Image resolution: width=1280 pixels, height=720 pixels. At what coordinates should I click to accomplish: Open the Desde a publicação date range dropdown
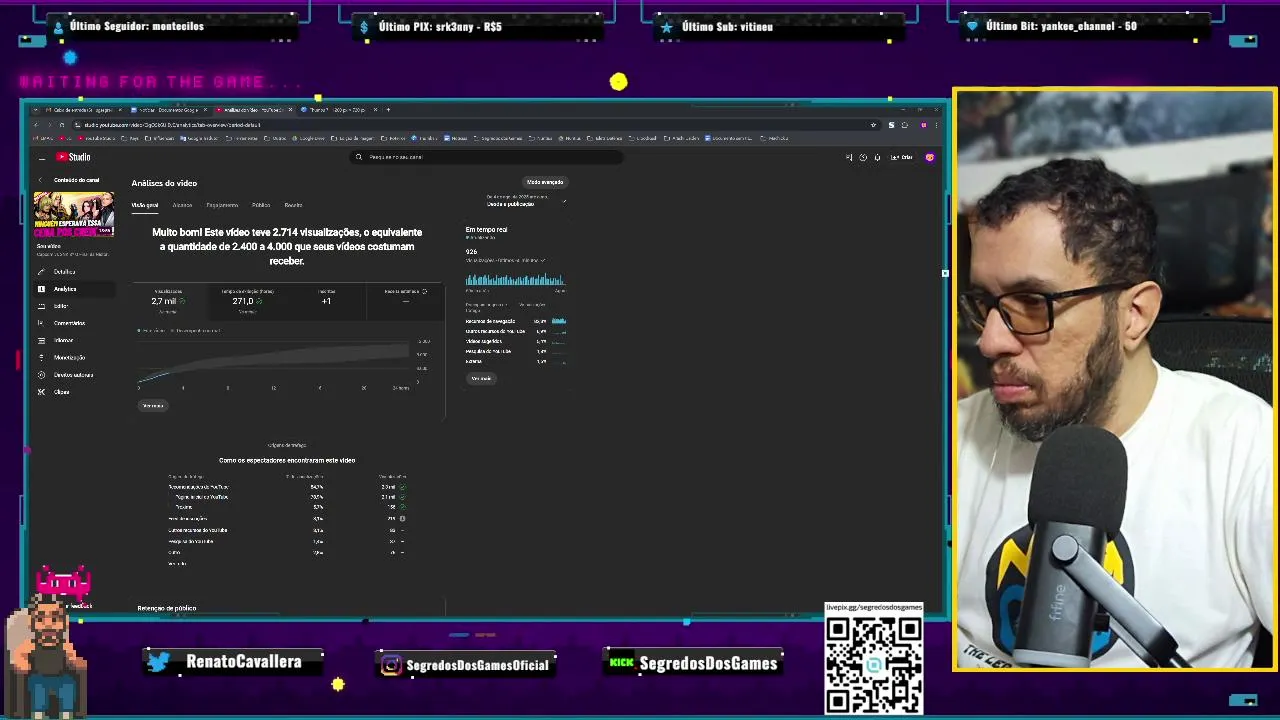pos(526,201)
